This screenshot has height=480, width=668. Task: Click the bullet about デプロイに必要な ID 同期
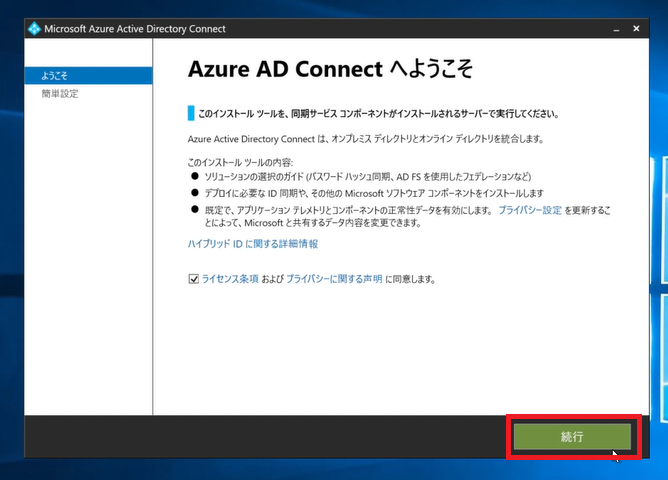(x=374, y=193)
